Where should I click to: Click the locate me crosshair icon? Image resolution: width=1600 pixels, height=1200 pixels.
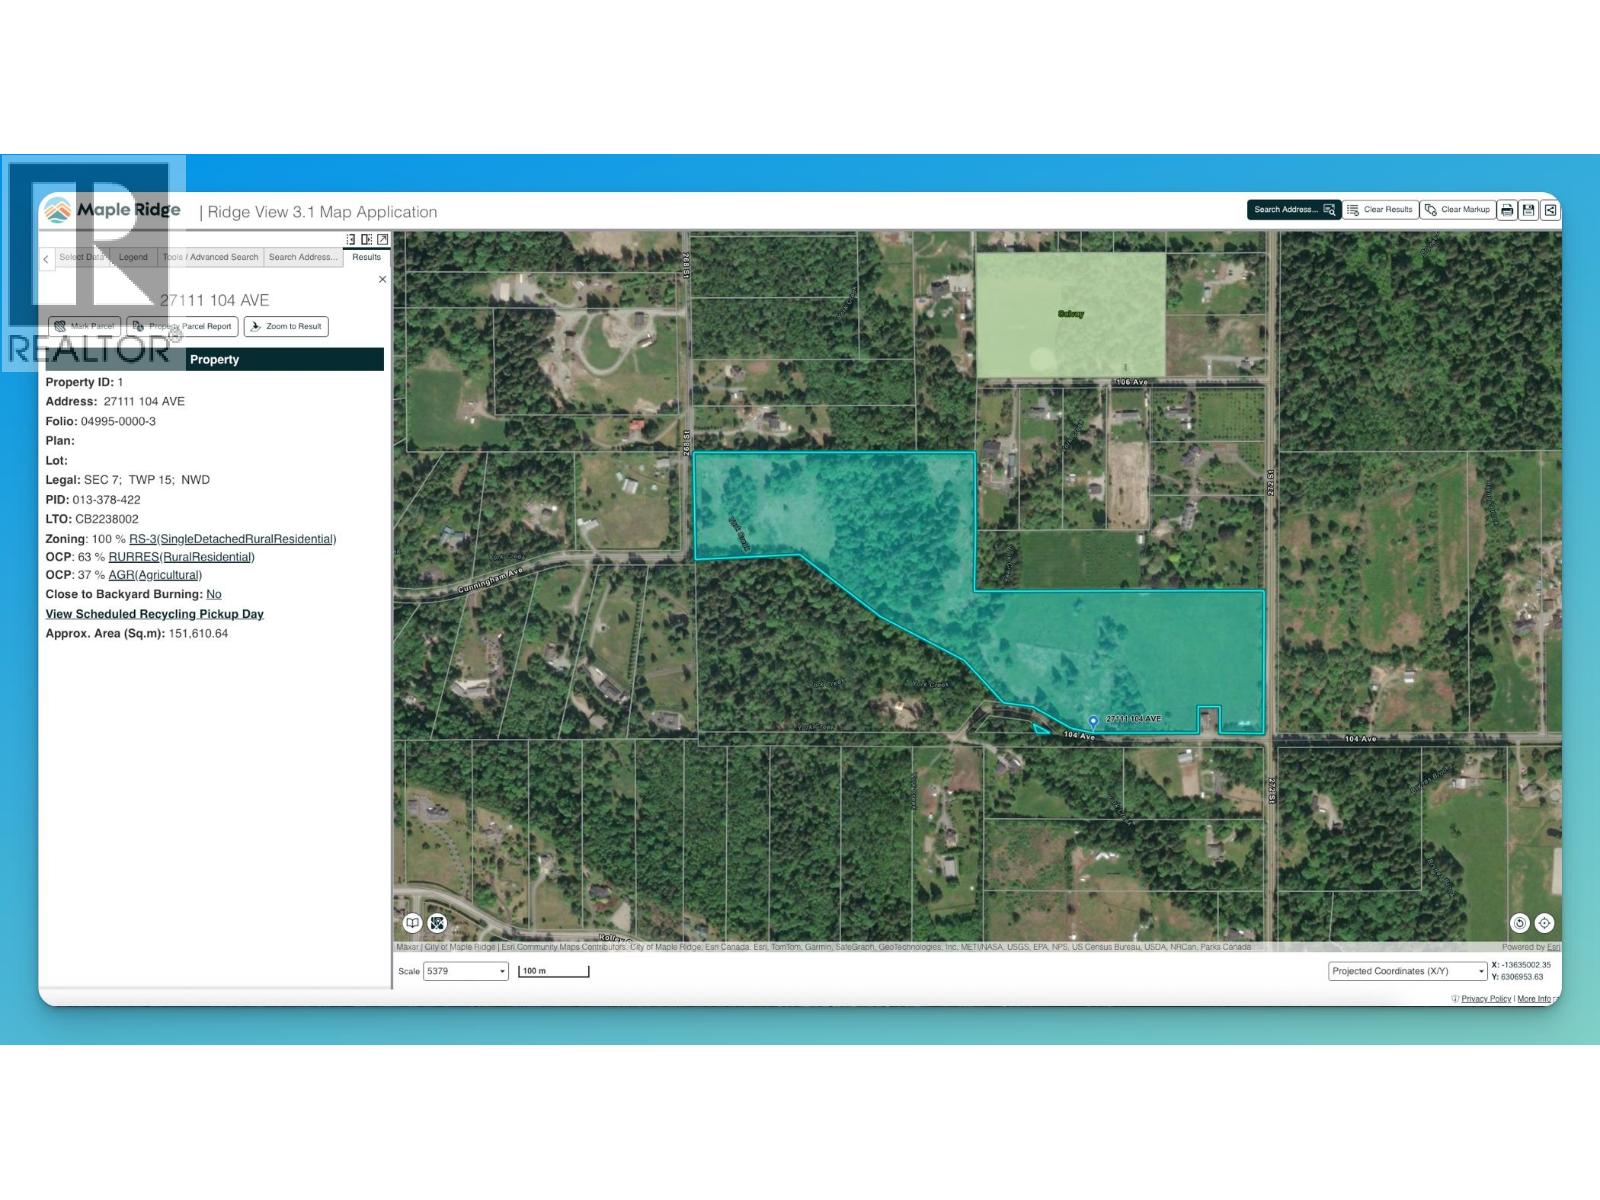pyautogui.click(x=1544, y=923)
